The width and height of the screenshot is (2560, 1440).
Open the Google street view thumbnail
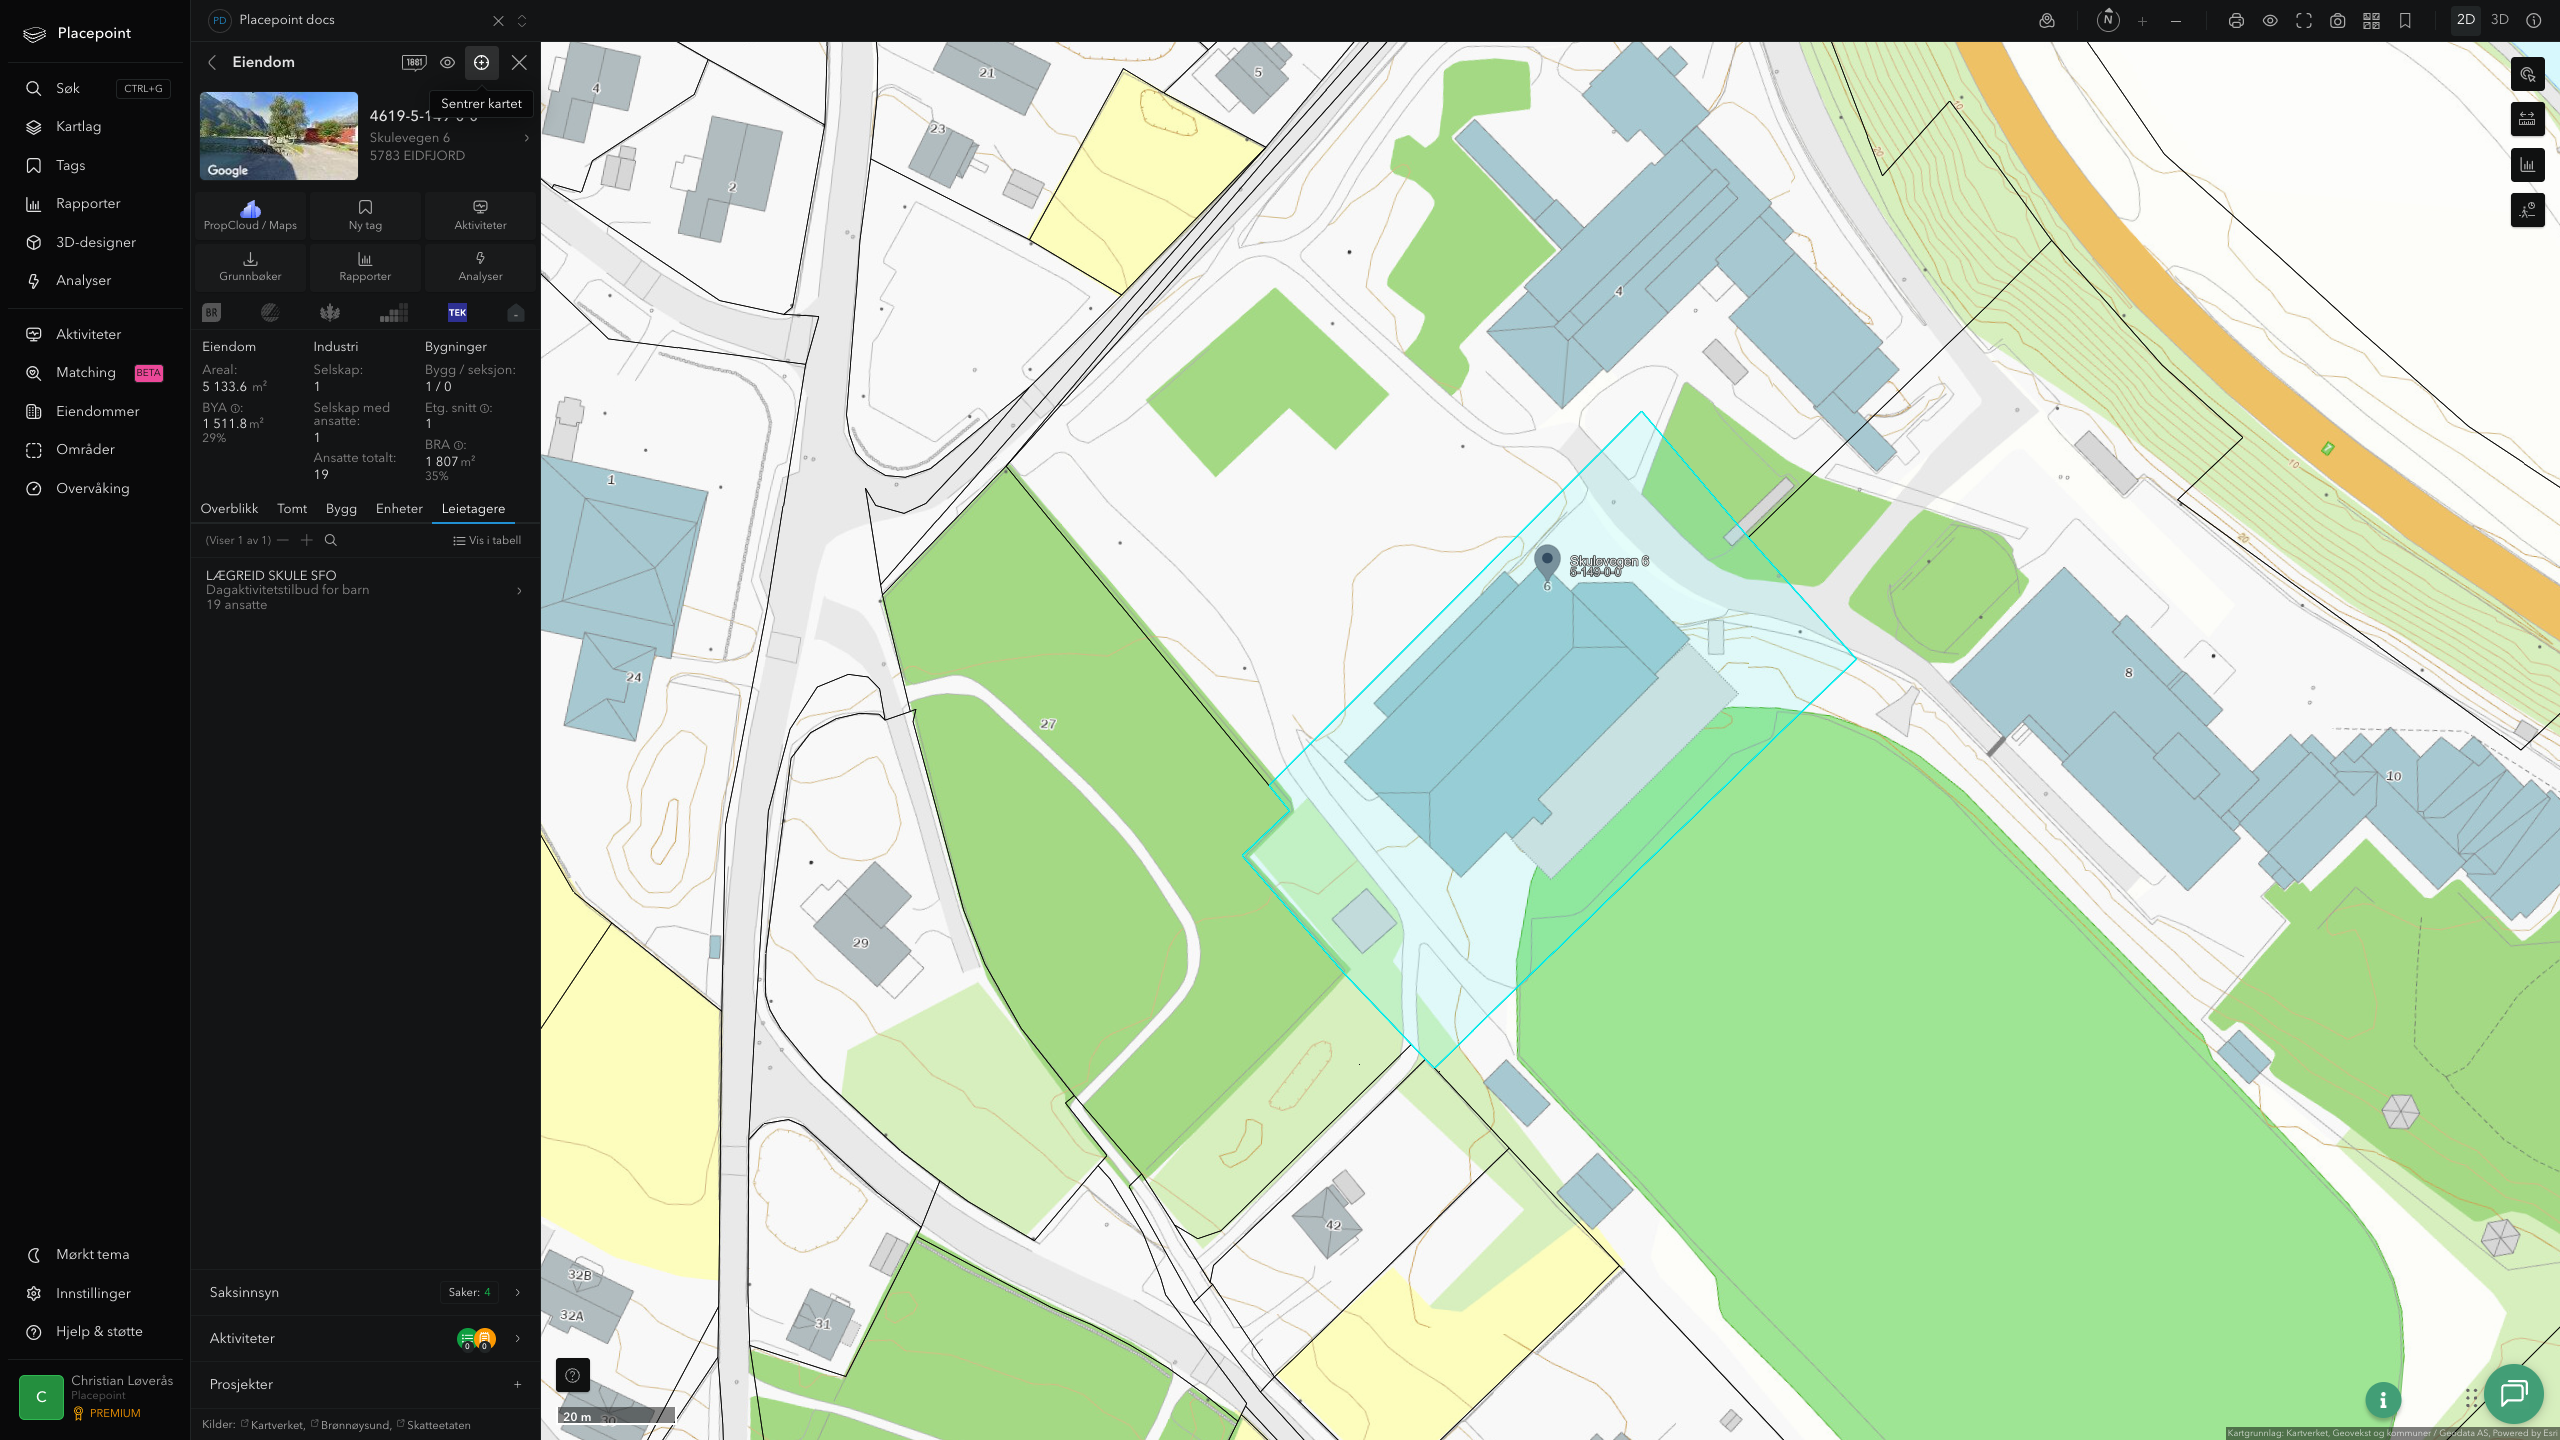point(279,136)
